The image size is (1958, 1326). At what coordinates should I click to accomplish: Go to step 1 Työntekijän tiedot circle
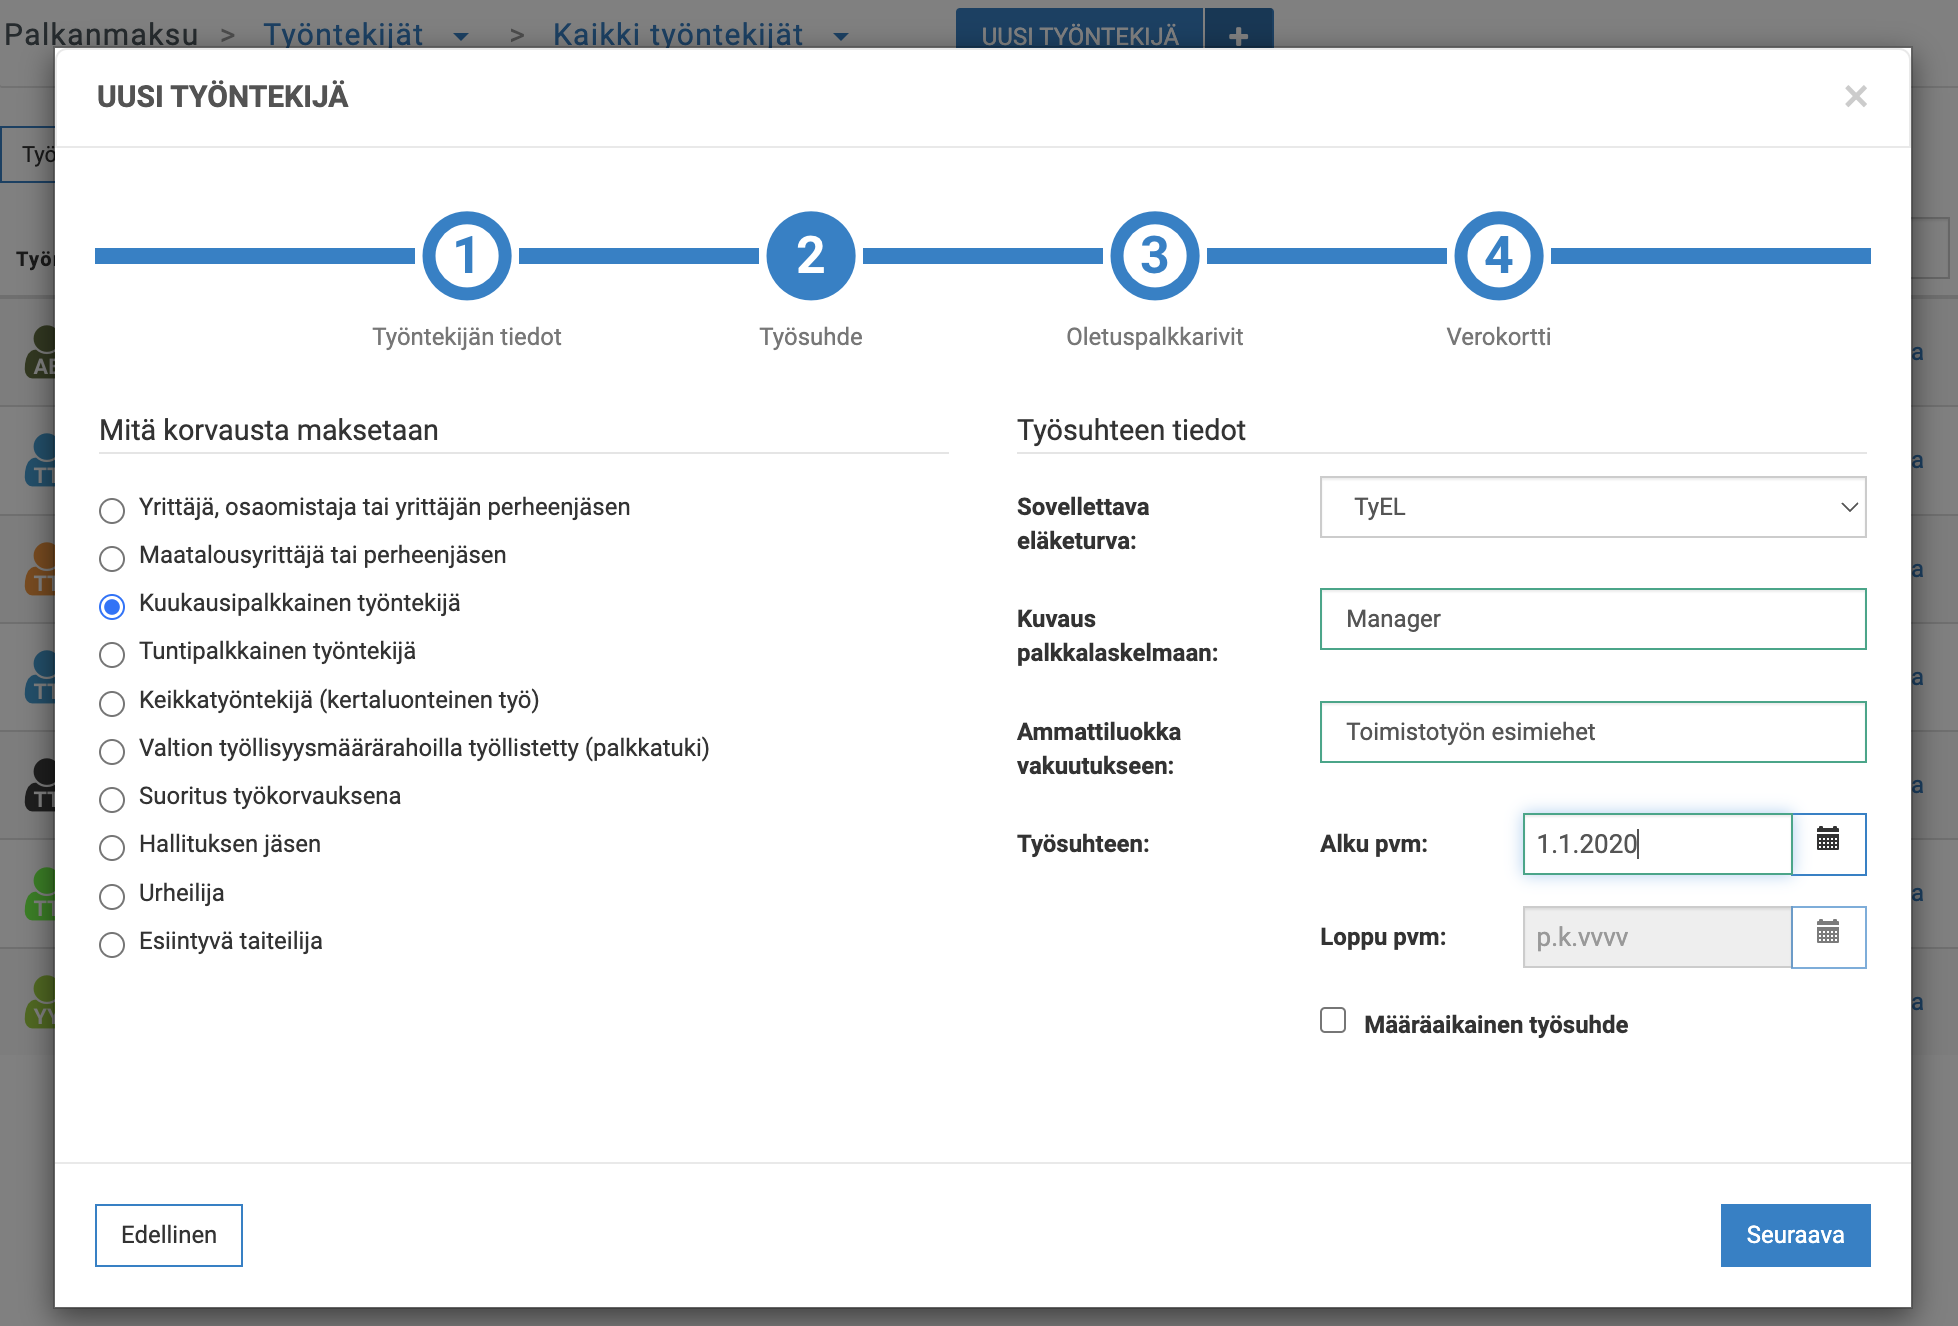pos(466,256)
